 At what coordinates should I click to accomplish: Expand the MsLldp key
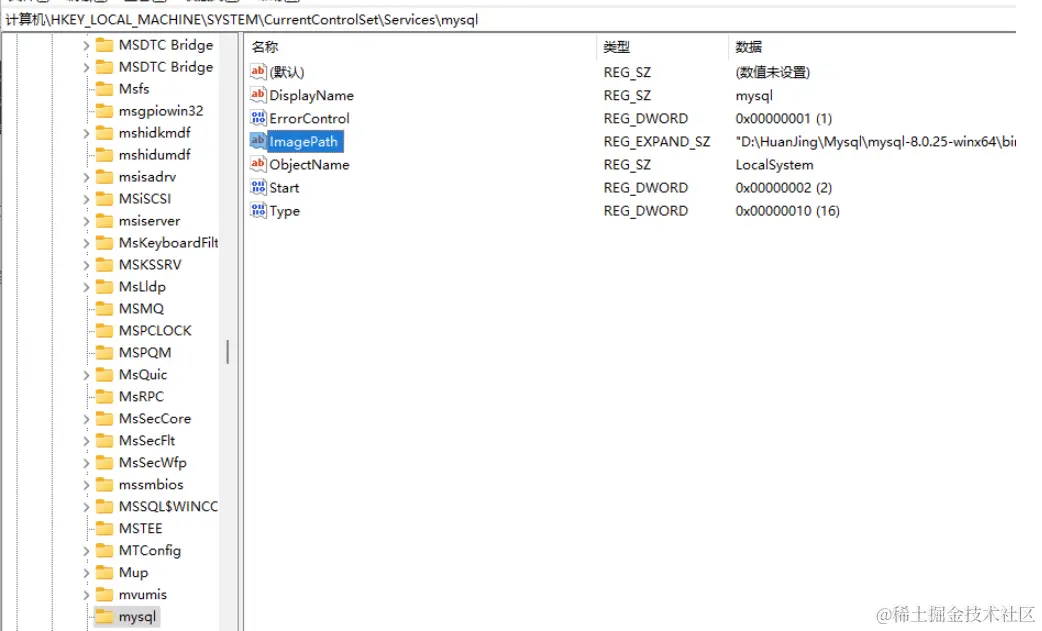click(x=86, y=286)
